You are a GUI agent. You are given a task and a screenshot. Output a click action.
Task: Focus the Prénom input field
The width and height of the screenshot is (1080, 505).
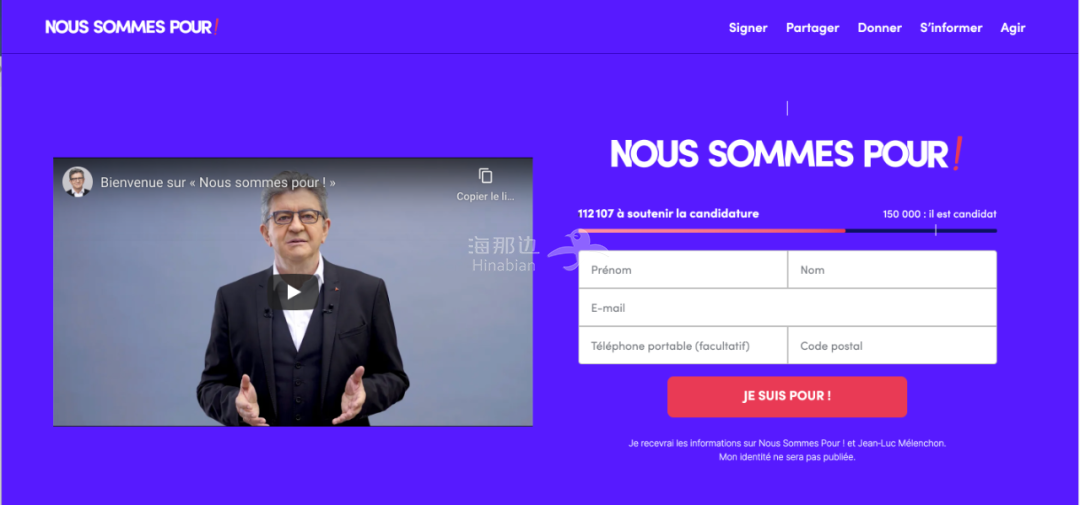point(683,269)
